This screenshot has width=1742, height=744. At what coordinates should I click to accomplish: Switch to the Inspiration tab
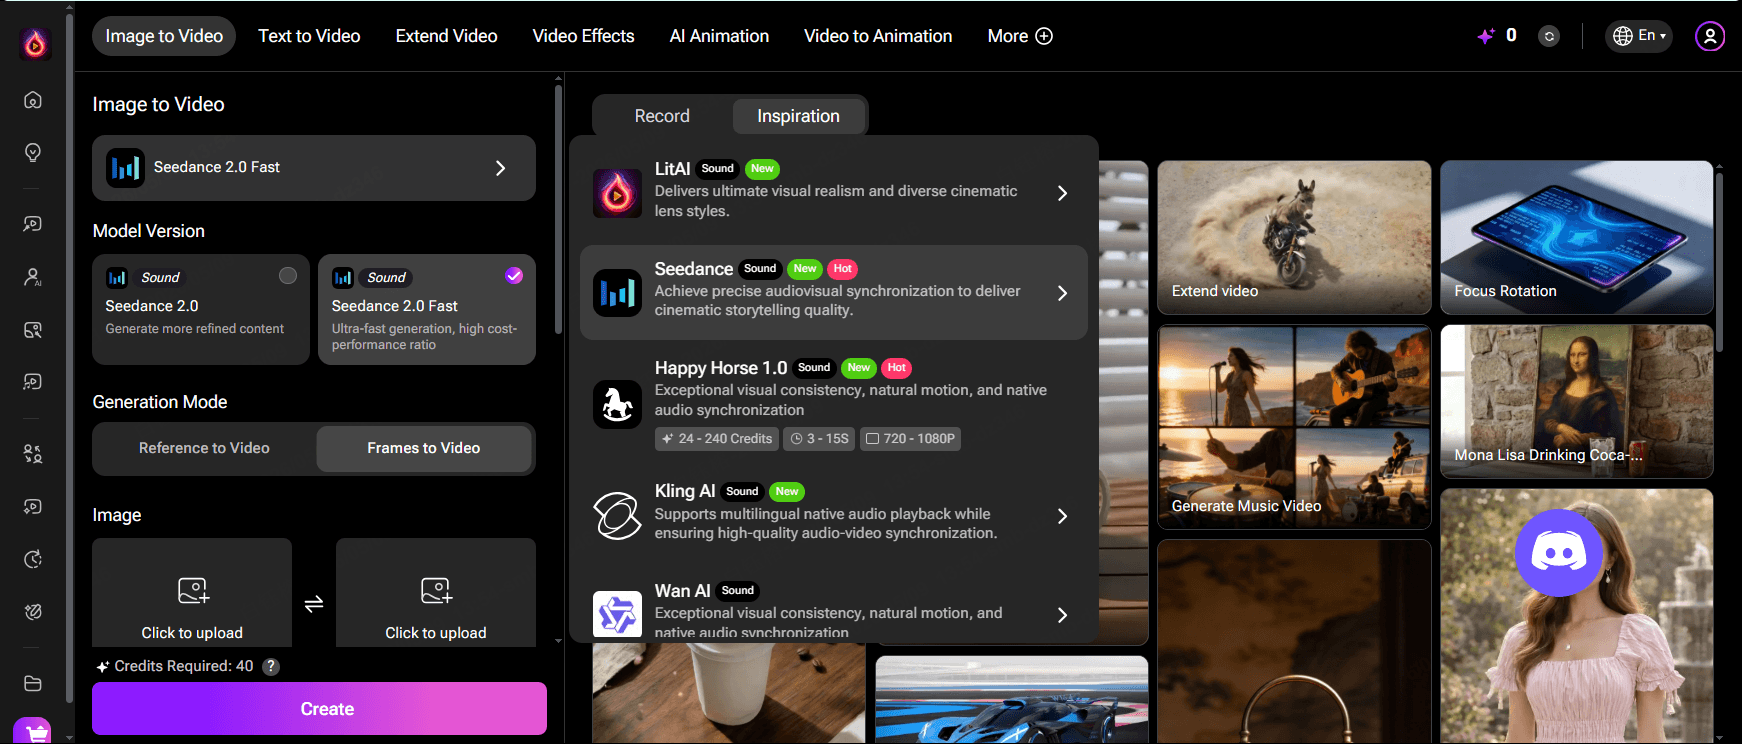[798, 116]
